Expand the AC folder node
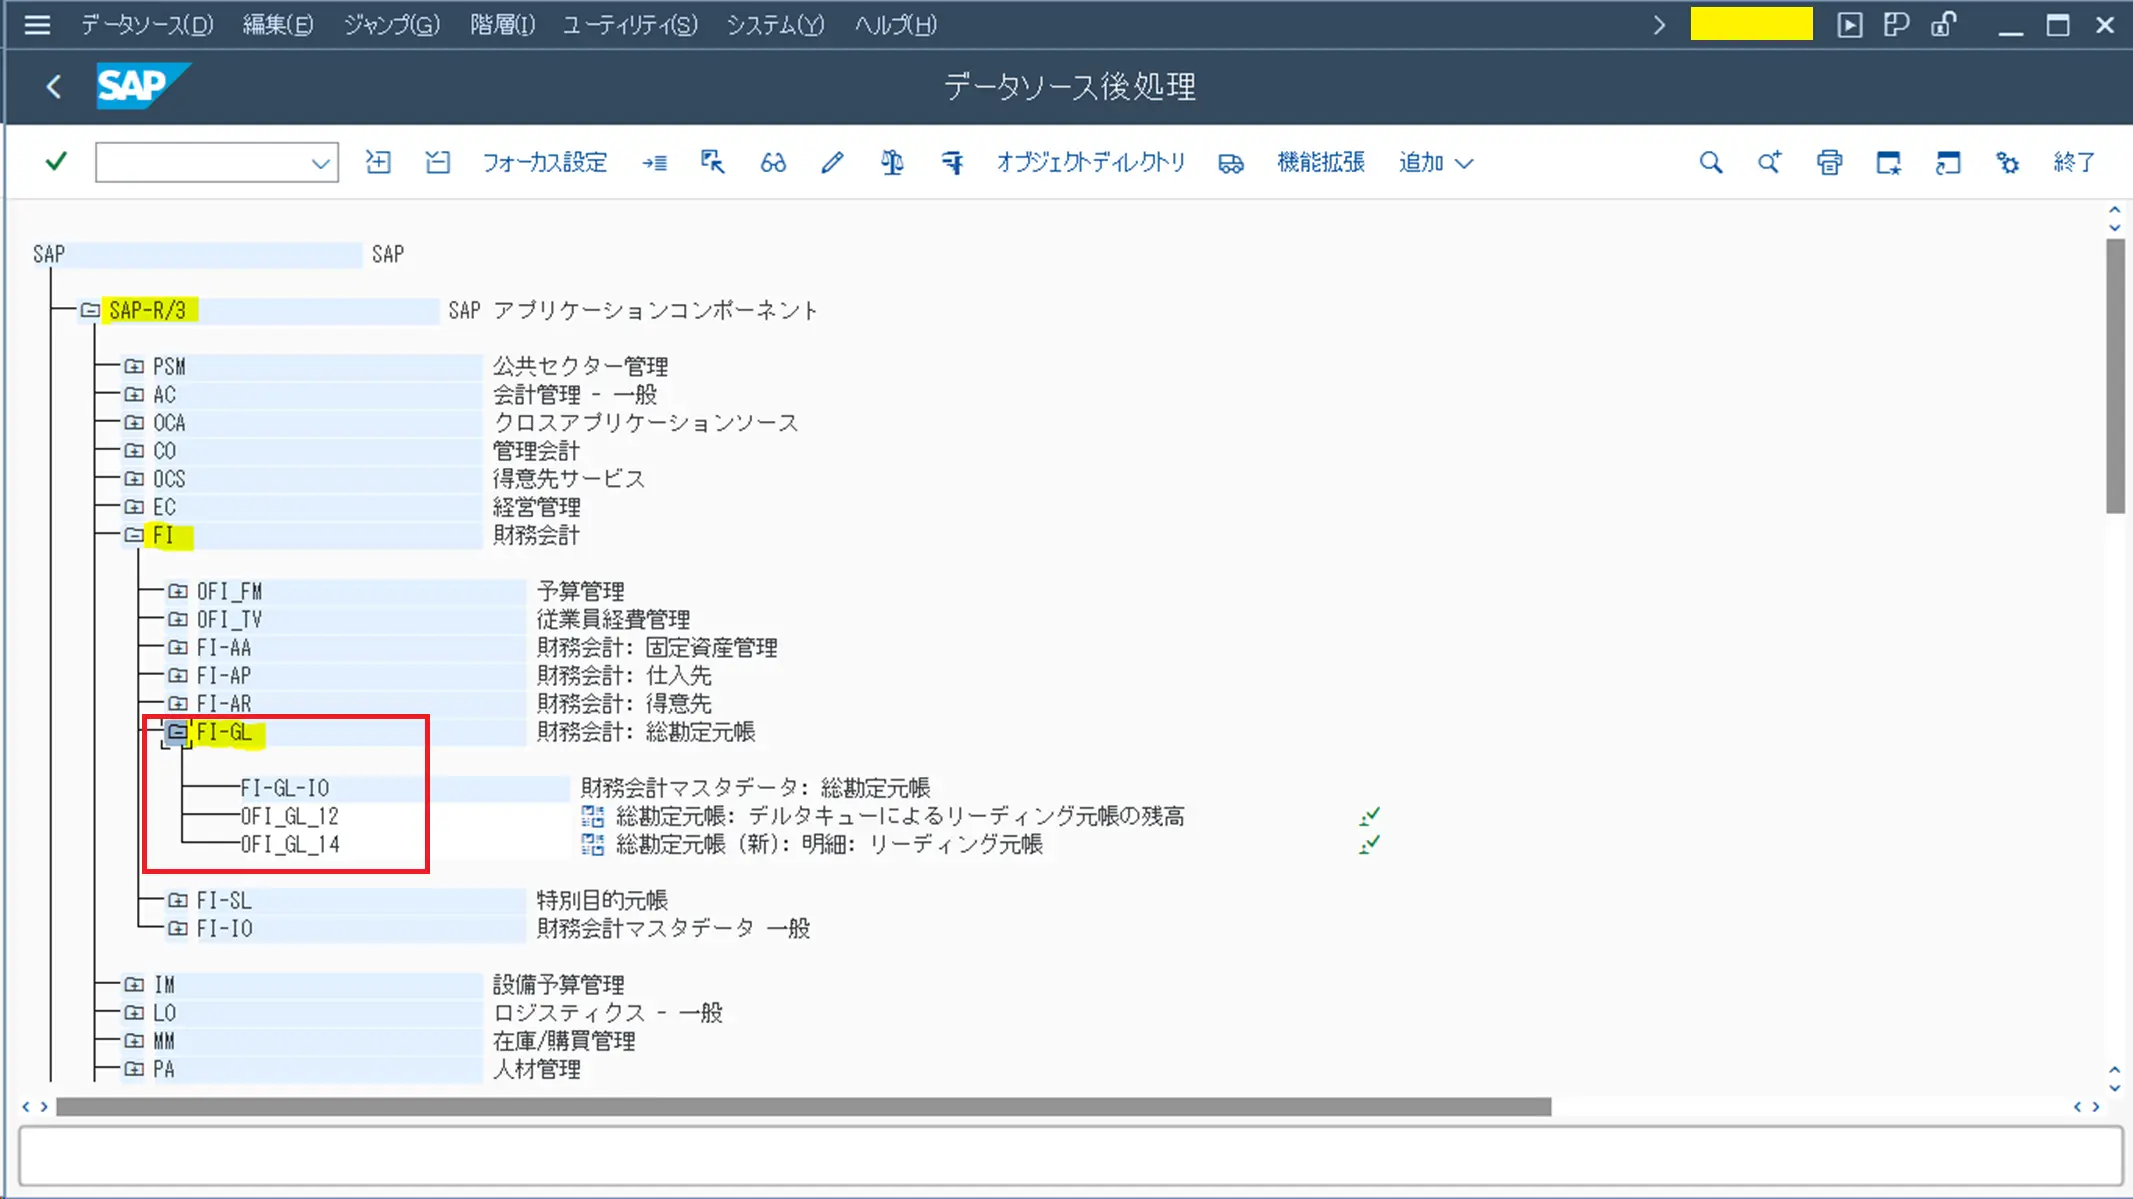This screenshot has height=1199, width=2133. [x=134, y=394]
